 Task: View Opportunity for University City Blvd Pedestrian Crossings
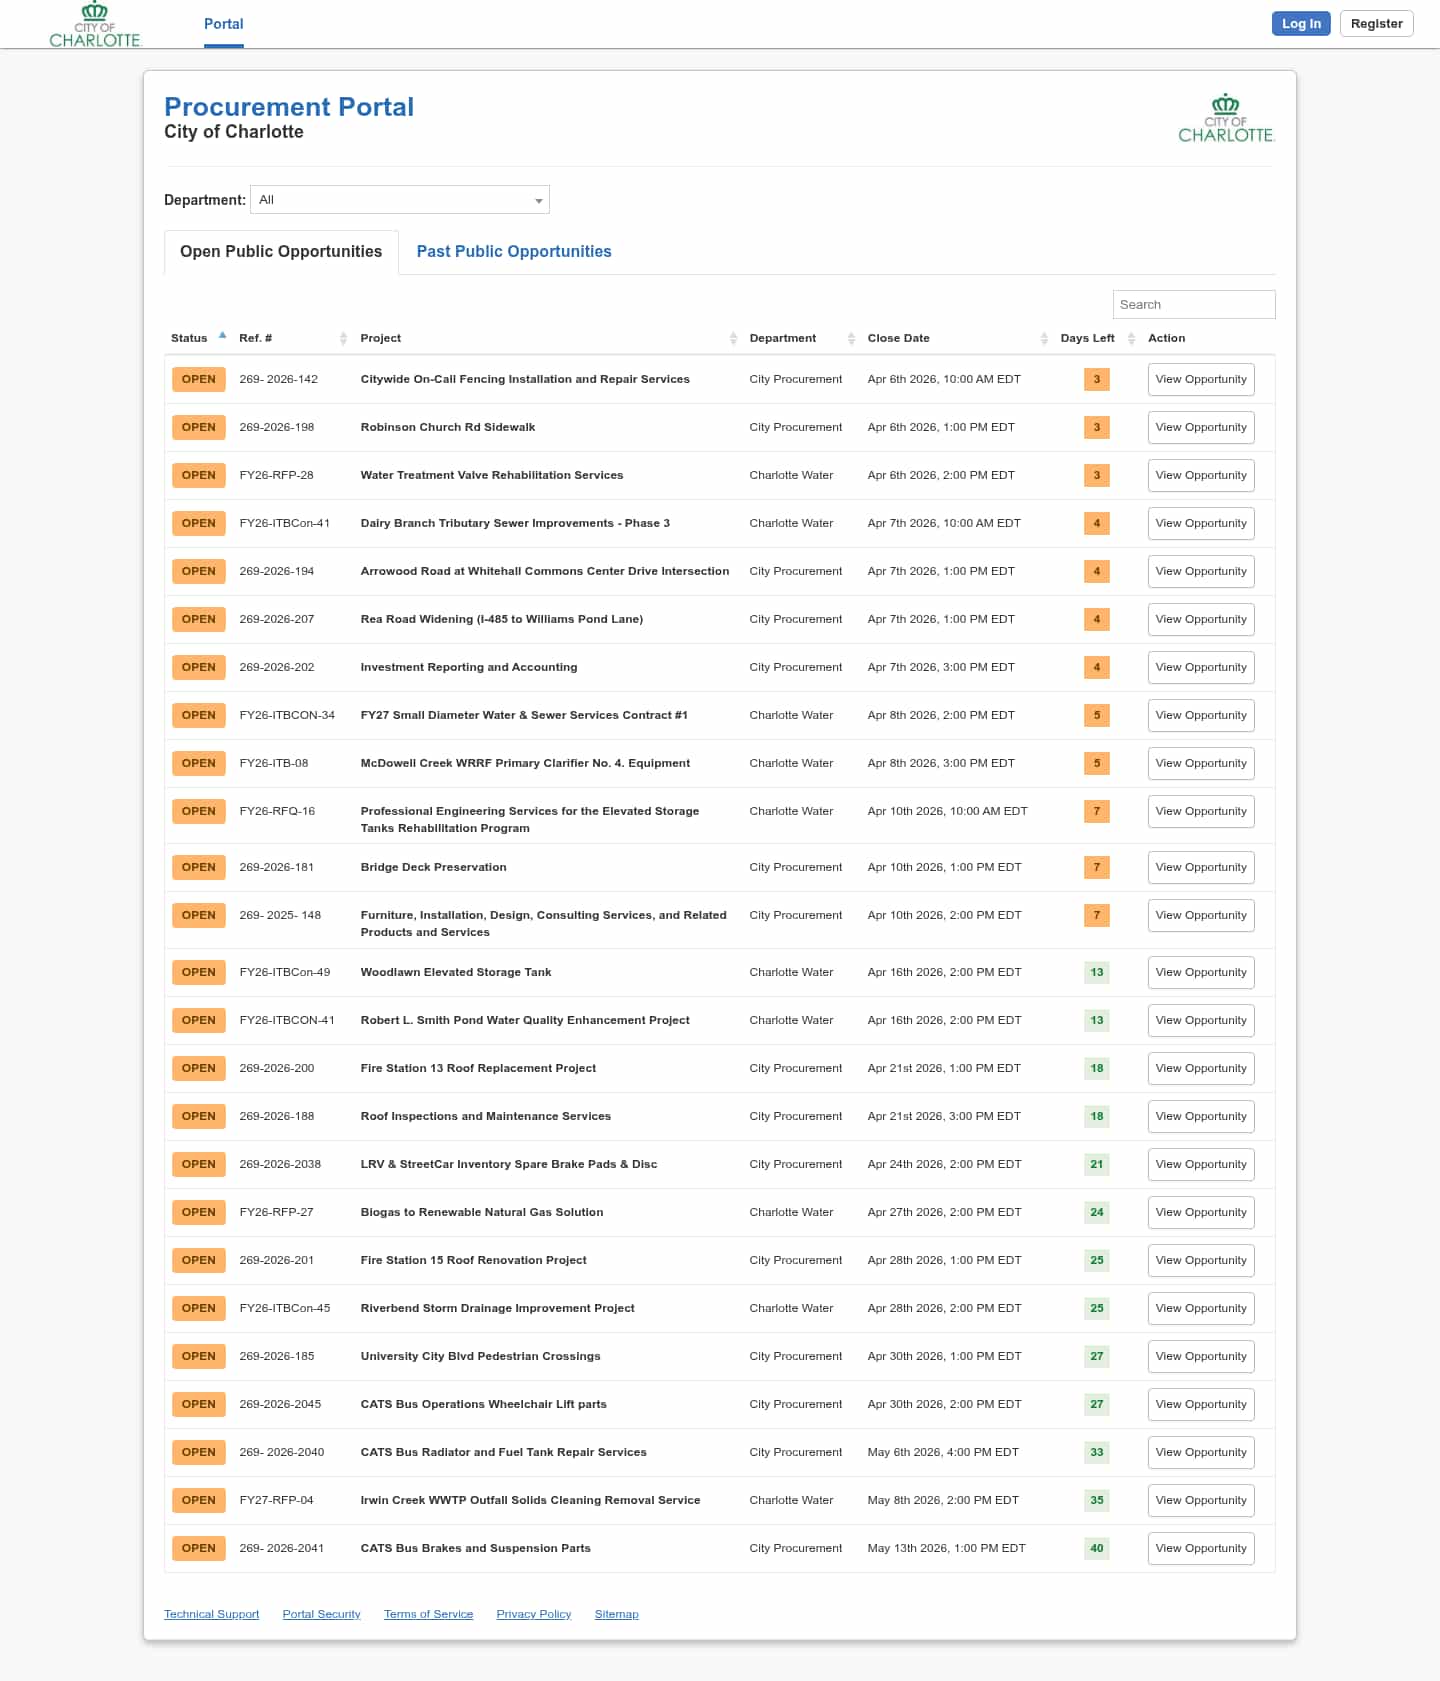[x=1201, y=1357]
